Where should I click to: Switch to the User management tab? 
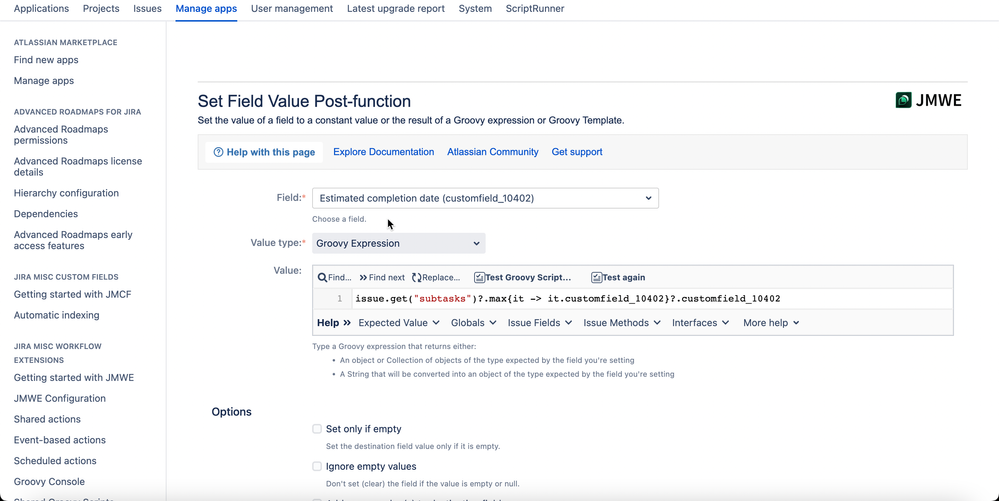click(x=292, y=9)
